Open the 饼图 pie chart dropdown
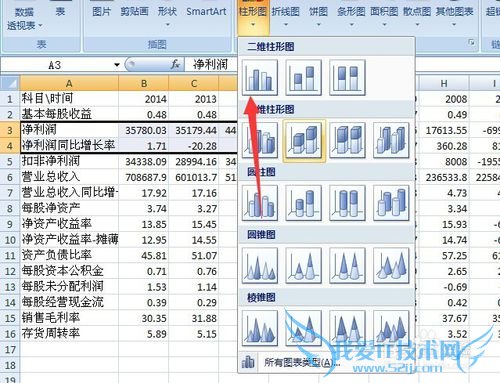The height and width of the screenshot is (383, 500). pos(318,16)
